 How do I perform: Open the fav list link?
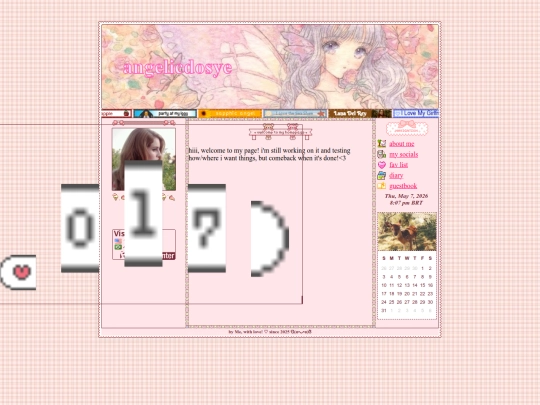click(398, 165)
